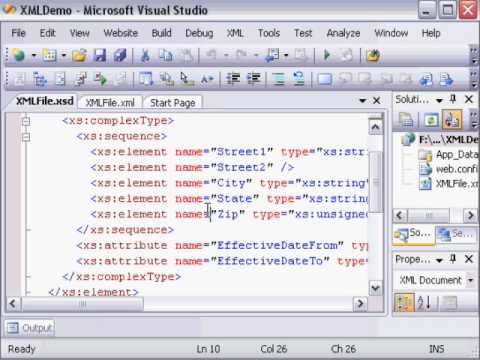This screenshot has width=480, height=360.
Task: Click the A-arrow text icon on second toolbar
Action: [207, 79]
